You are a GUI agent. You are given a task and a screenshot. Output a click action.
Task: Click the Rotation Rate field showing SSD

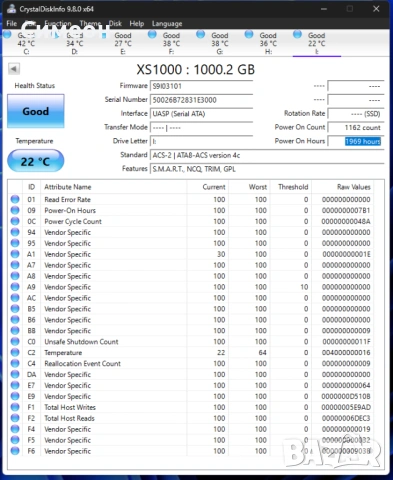click(x=356, y=114)
